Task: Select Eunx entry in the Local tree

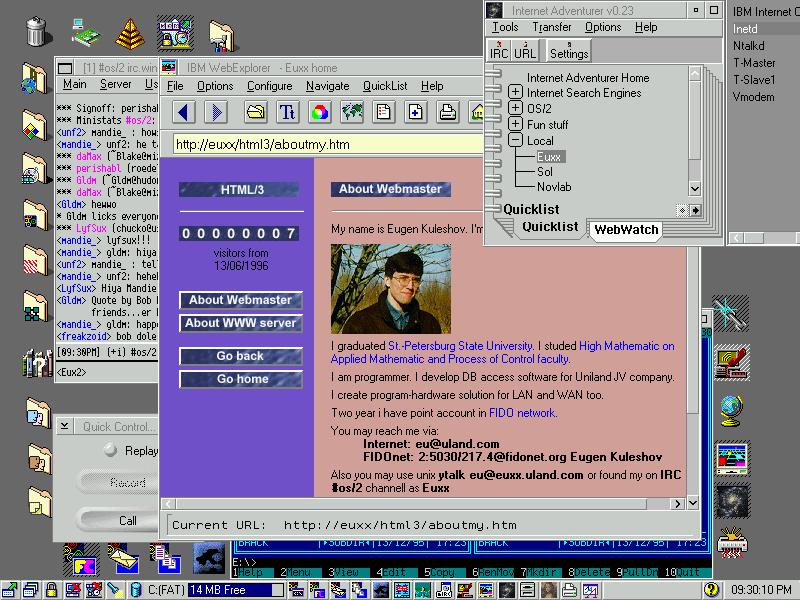Action: (549, 157)
